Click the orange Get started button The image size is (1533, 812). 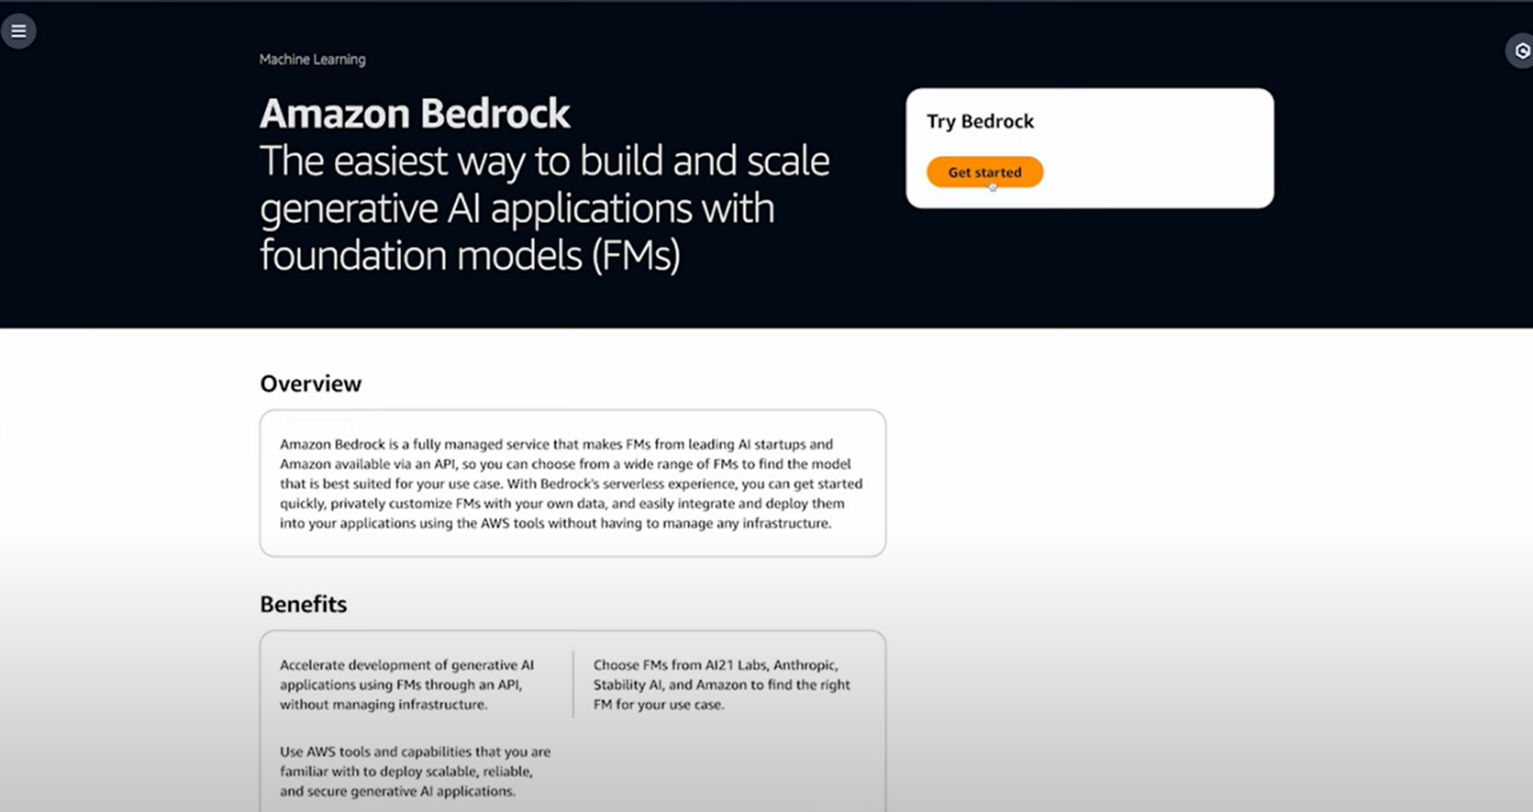pos(985,172)
